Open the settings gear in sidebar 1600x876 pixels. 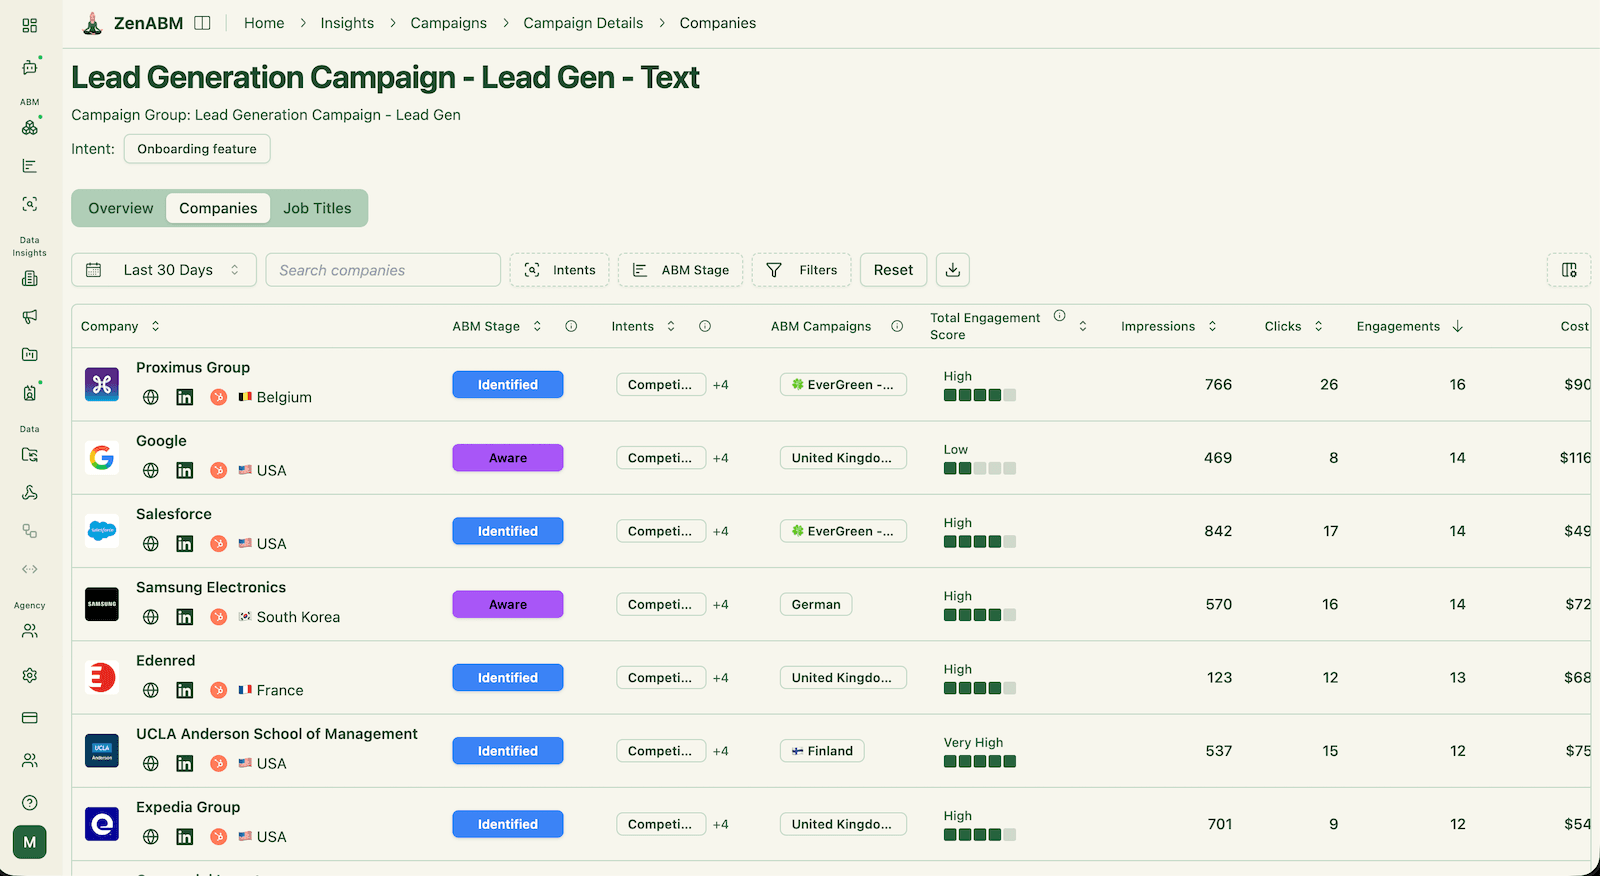click(x=30, y=675)
